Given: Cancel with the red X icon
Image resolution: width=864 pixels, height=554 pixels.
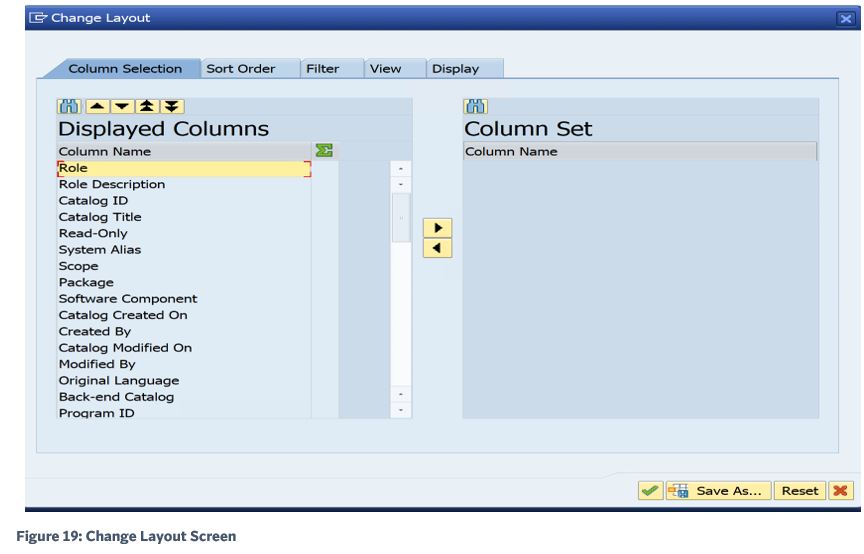Looking at the screenshot, I should click(x=840, y=491).
